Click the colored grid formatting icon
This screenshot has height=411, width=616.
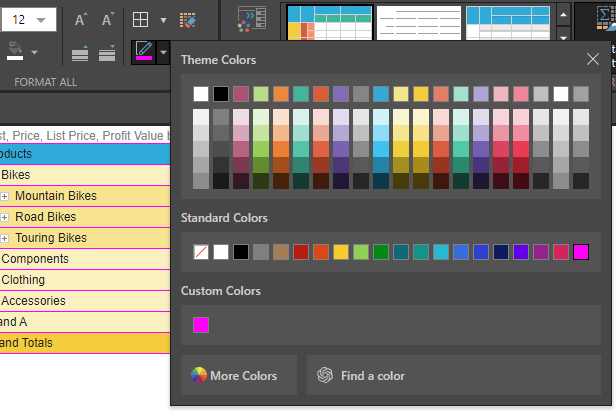tap(188, 19)
